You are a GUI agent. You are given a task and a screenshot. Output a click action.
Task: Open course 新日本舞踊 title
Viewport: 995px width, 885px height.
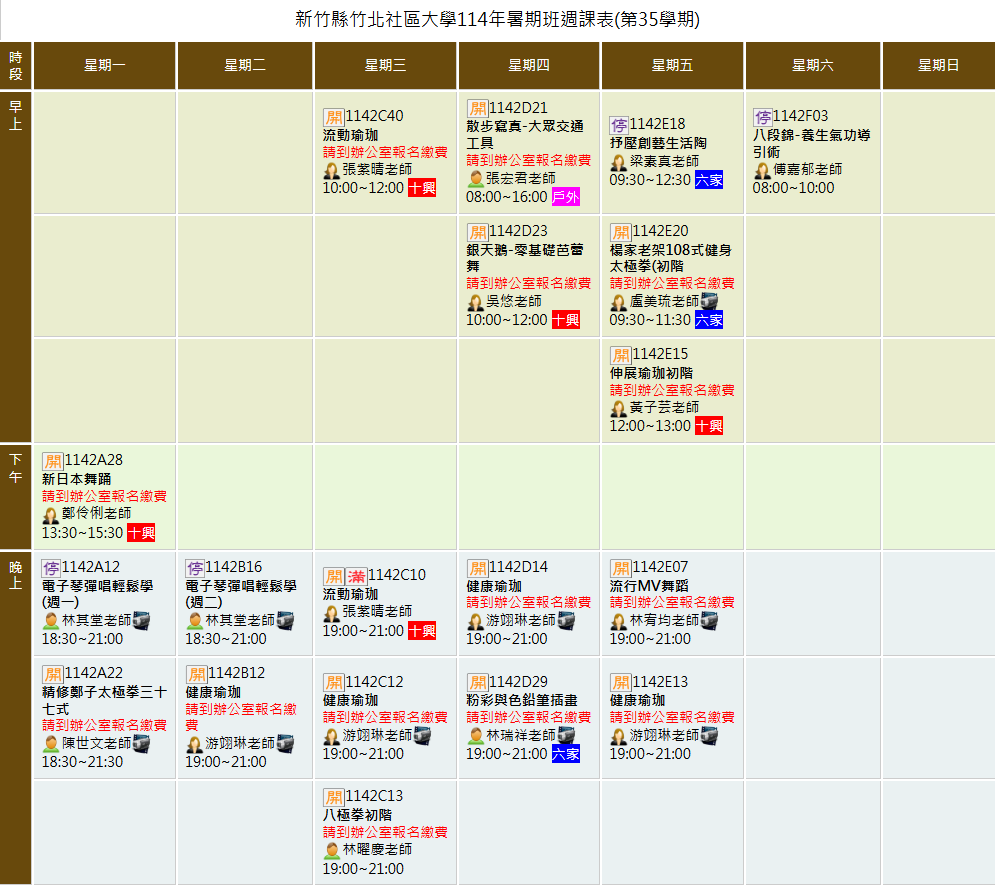click(77, 479)
